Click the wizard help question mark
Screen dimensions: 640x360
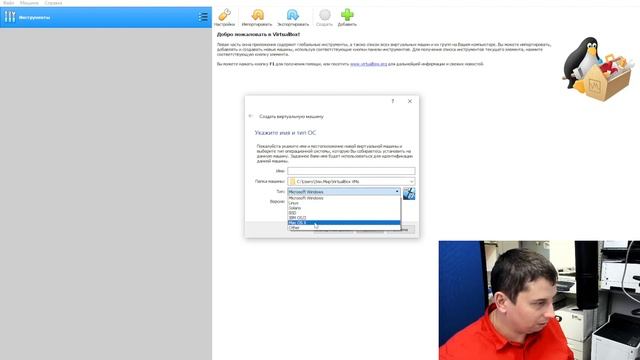pyautogui.click(x=393, y=101)
